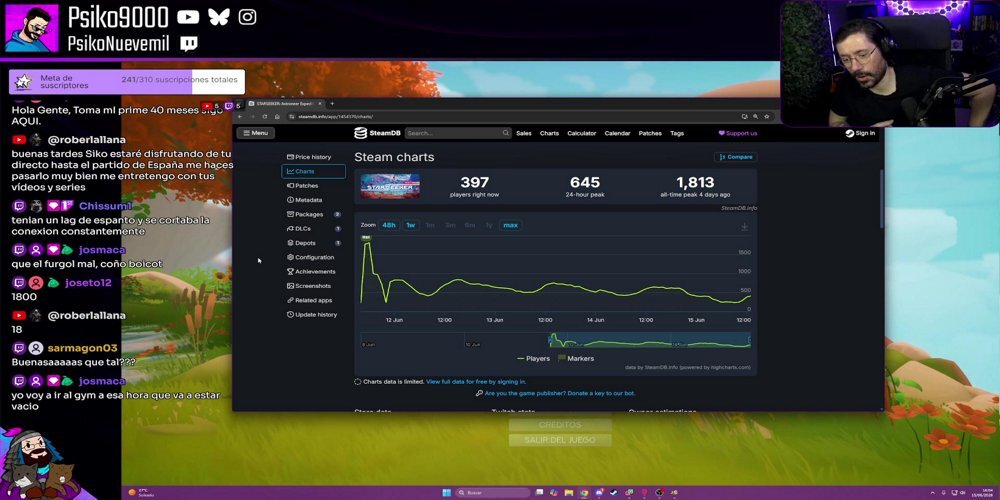Open Tags in top navigation
This screenshot has height=500, width=1000.
click(x=677, y=133)
